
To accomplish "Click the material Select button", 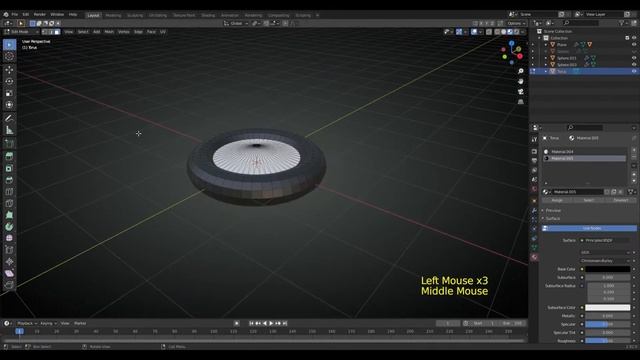I will point(588,200).
